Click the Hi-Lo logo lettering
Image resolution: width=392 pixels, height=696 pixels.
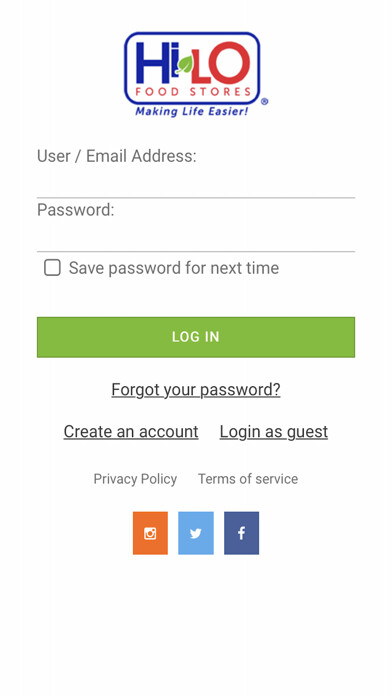(x=193, y=62)
